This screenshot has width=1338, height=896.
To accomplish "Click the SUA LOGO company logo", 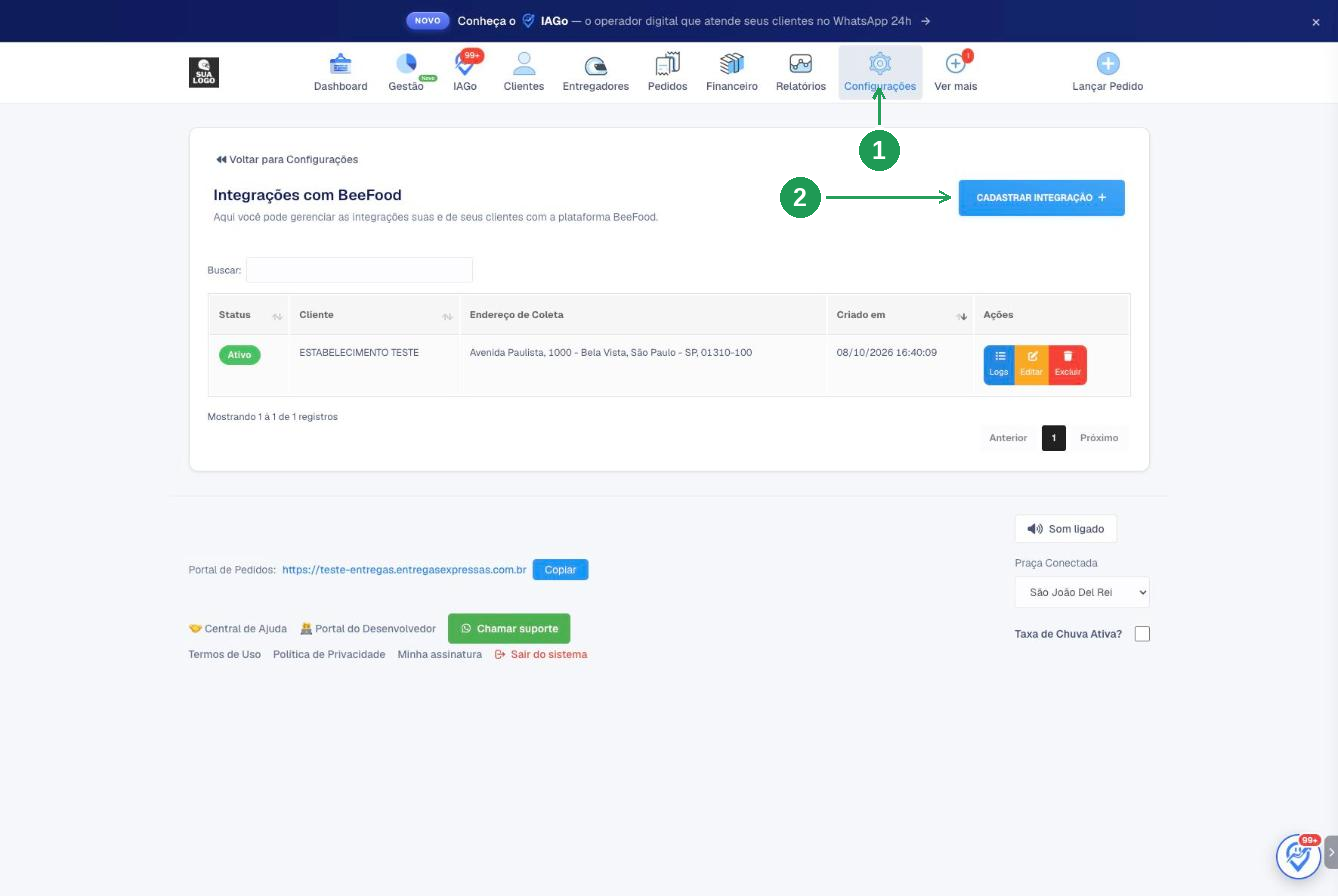I will (x=204, y=72).
